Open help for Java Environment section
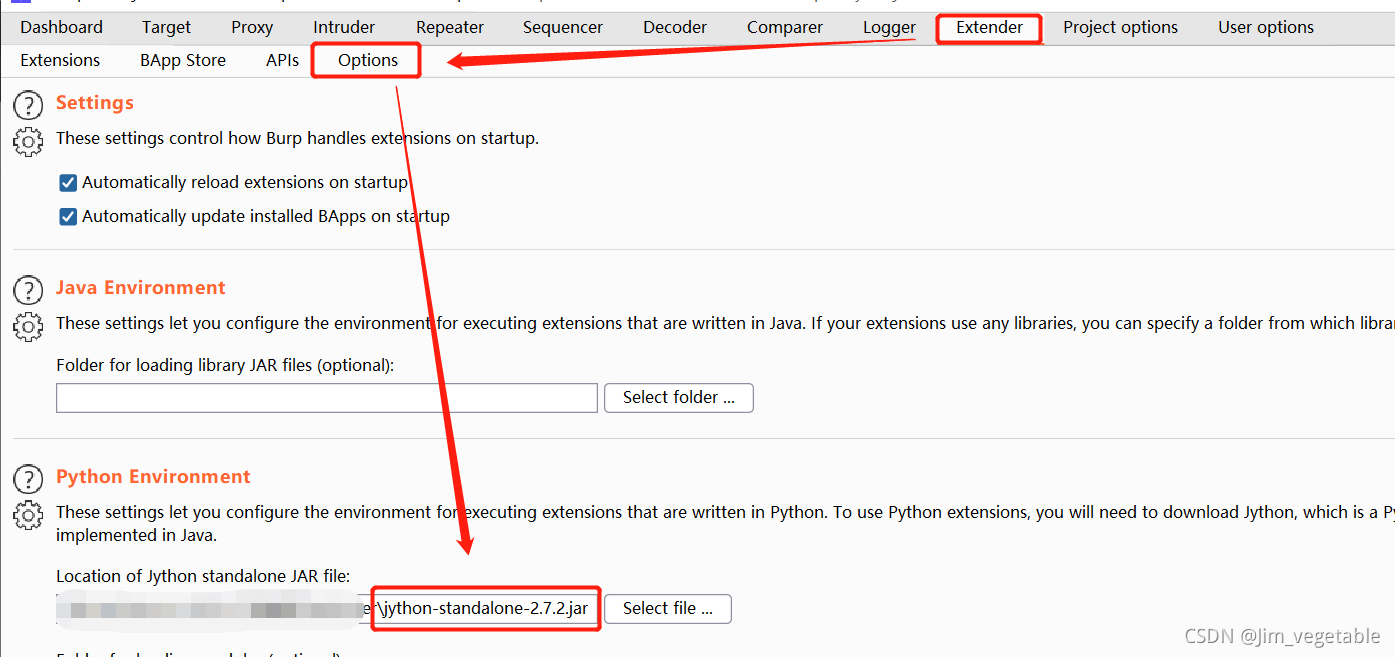Viewport: 1395px width, 657px height. click(28, 289)
